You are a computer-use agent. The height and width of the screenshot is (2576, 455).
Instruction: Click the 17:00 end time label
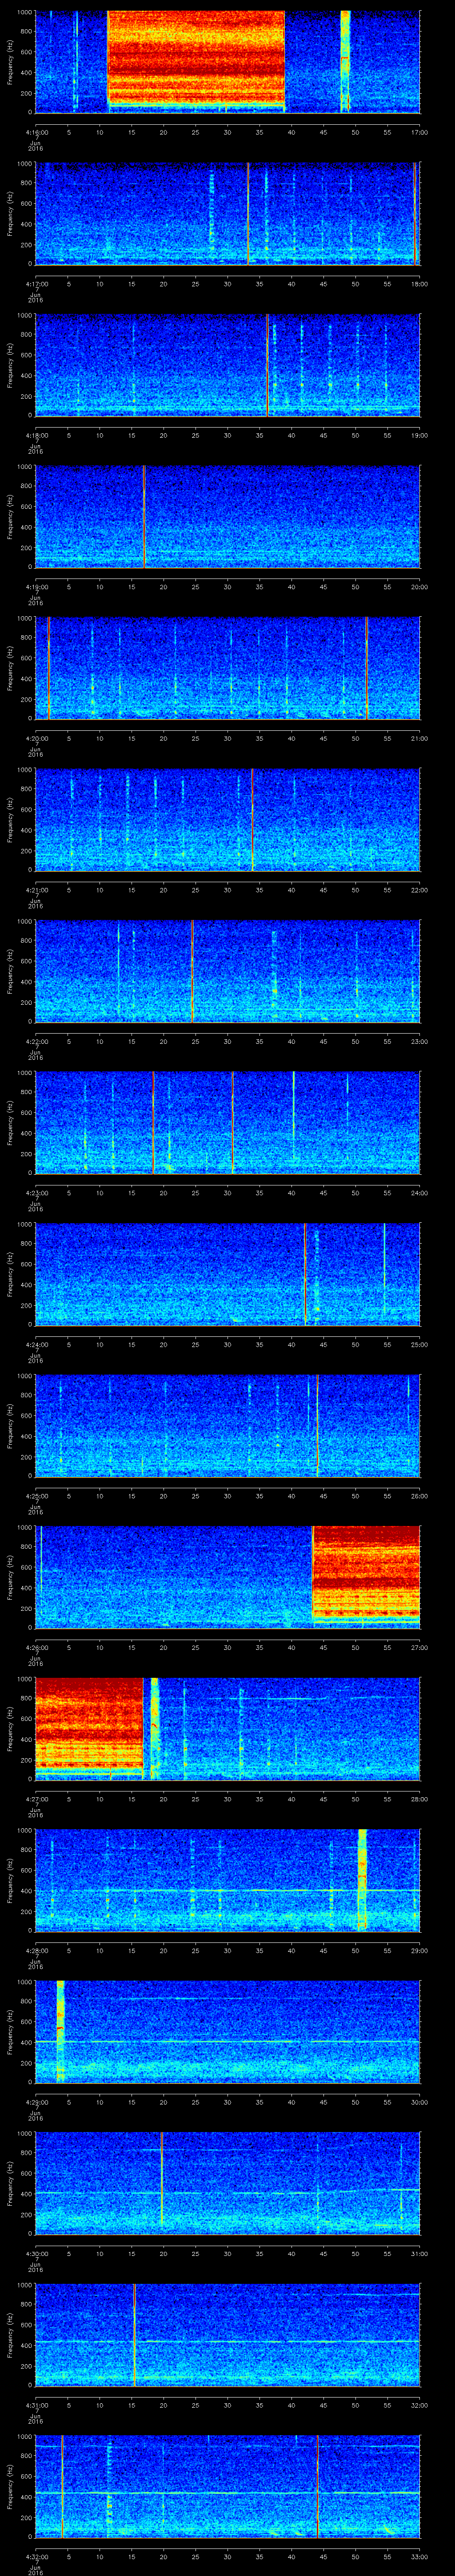(x=419, y=132)
